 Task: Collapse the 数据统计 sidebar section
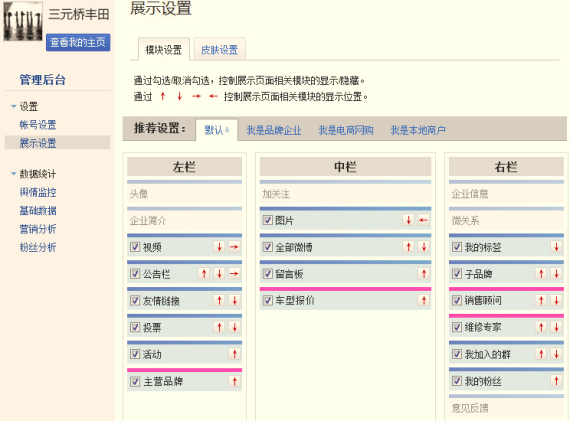pos(14,174)
